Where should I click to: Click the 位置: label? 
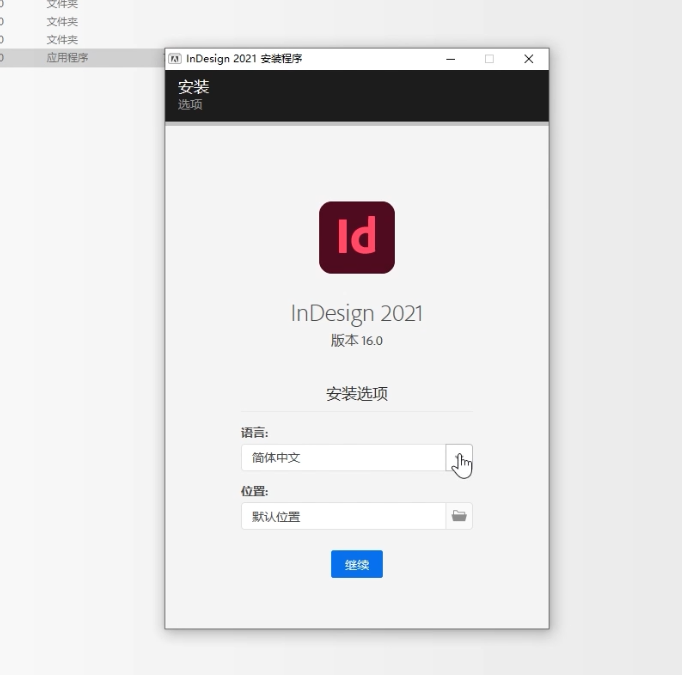254,491
